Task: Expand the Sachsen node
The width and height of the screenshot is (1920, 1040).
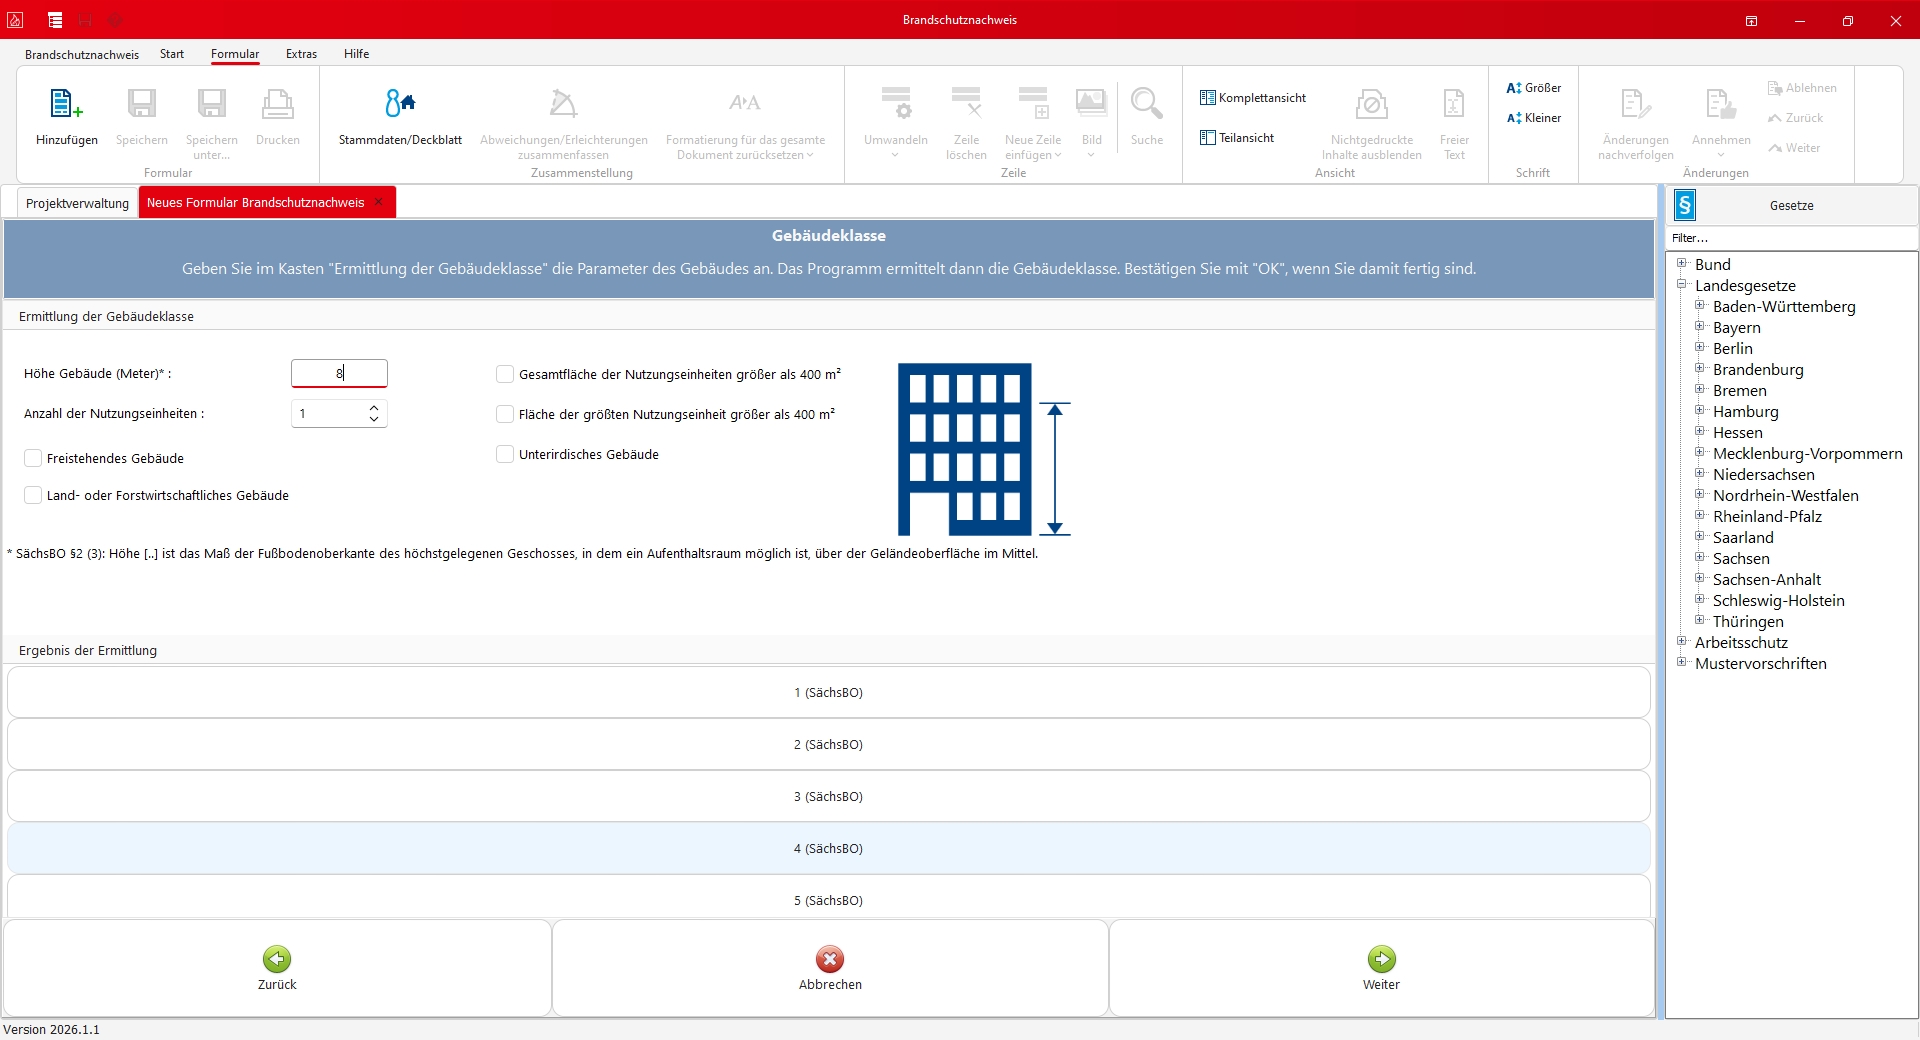Action: (1699, 557)
